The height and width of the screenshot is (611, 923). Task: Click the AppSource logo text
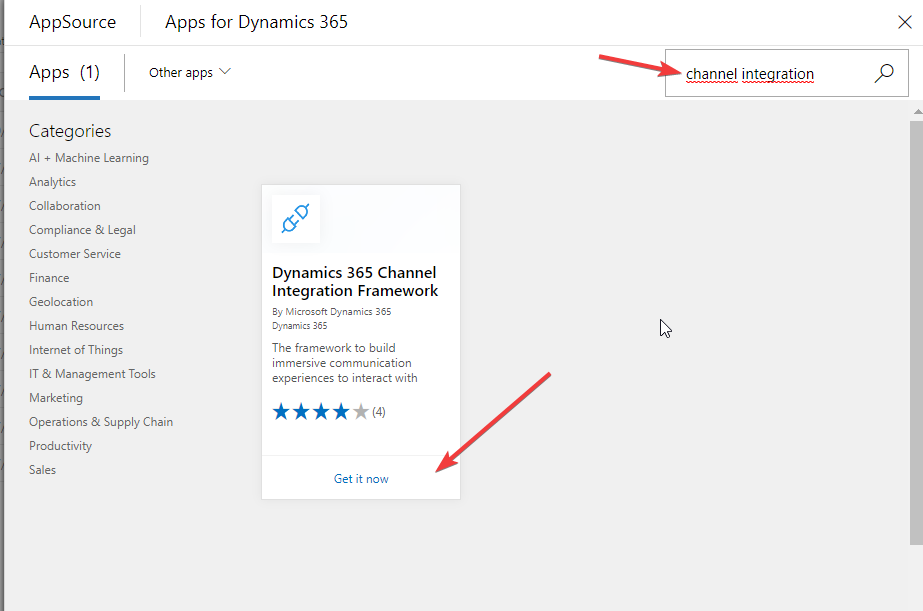72,22
